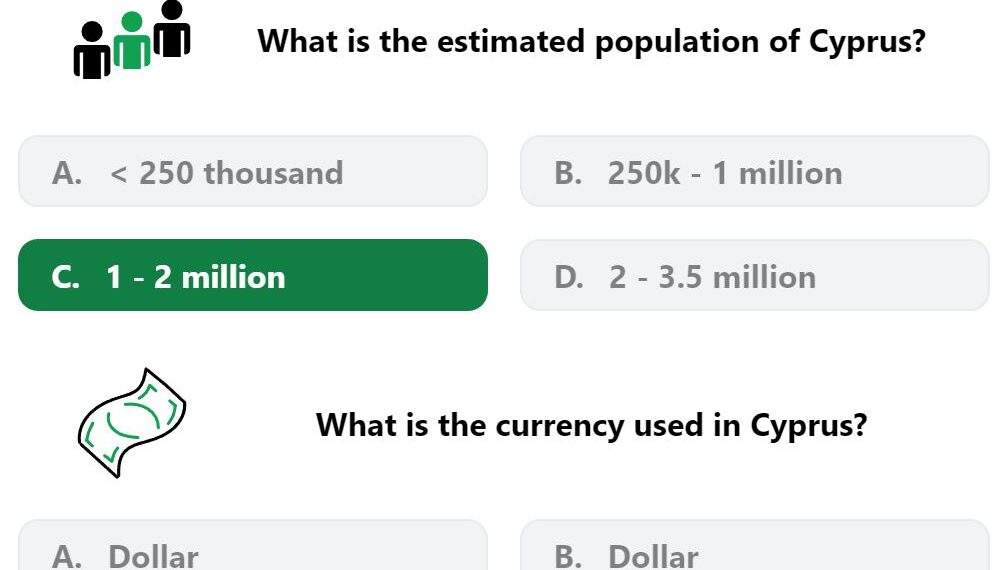
Task: Click the Cyprus currency question text
Action: click(591, 425)
